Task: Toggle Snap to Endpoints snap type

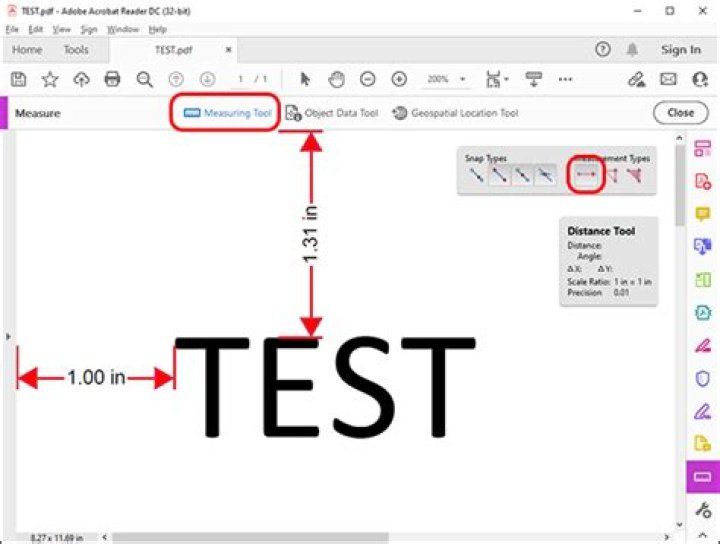Action: (x=500, y=175)
